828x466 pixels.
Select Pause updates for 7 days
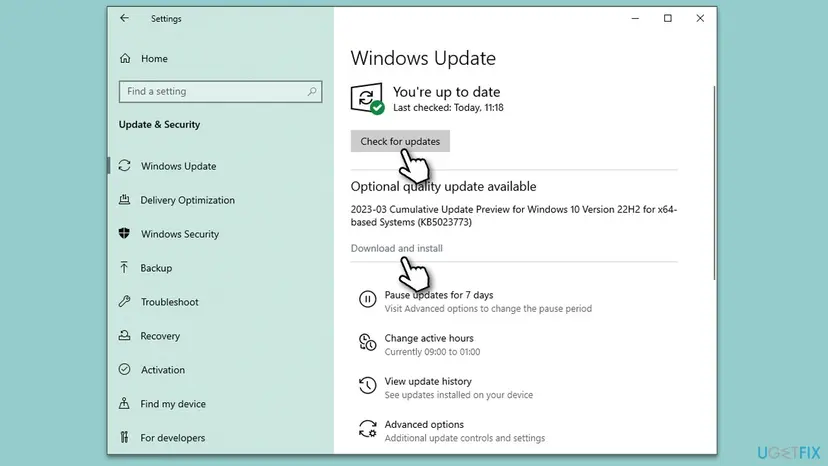click(x=439, y=295)
